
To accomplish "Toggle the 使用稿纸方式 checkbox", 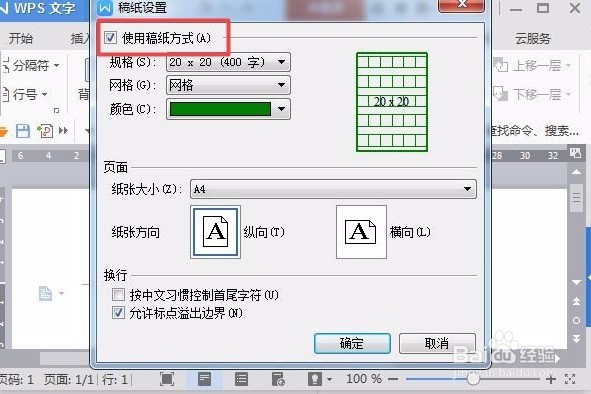I will [110, 38].
